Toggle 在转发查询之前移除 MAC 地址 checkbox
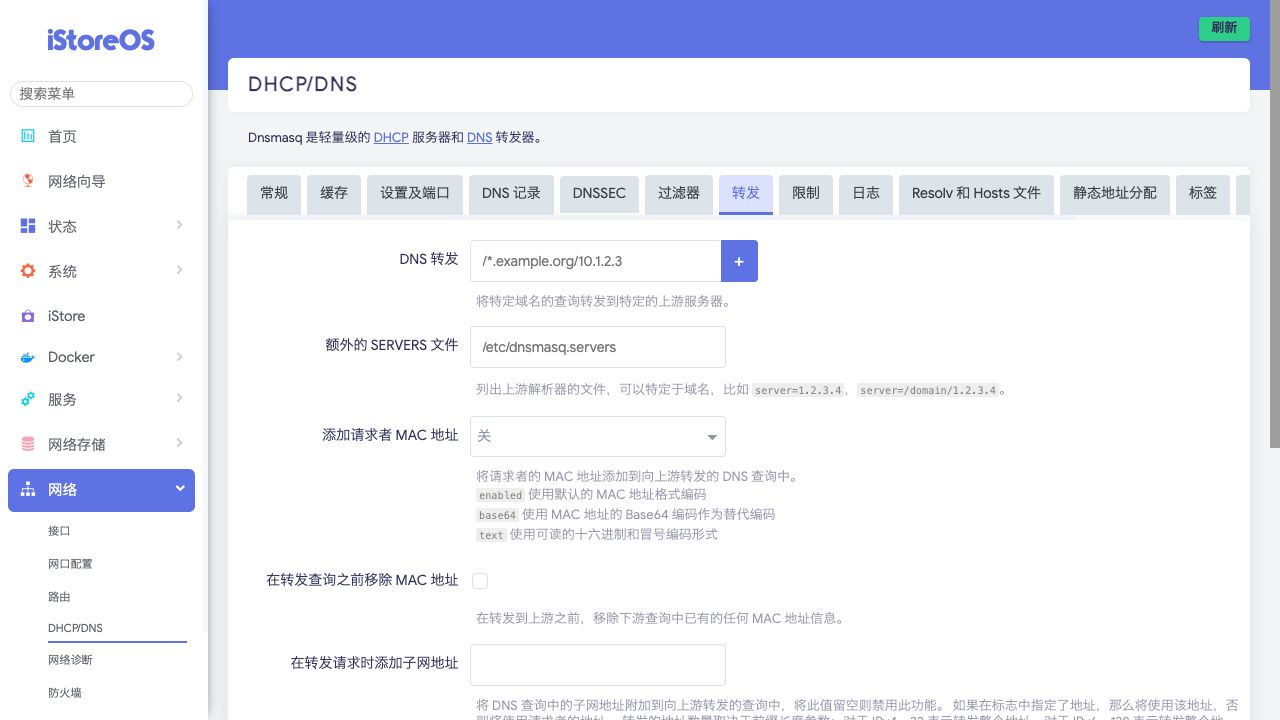Image resolution: width=1280 pixels, height=720 pixels. click(x=480, y=581)
